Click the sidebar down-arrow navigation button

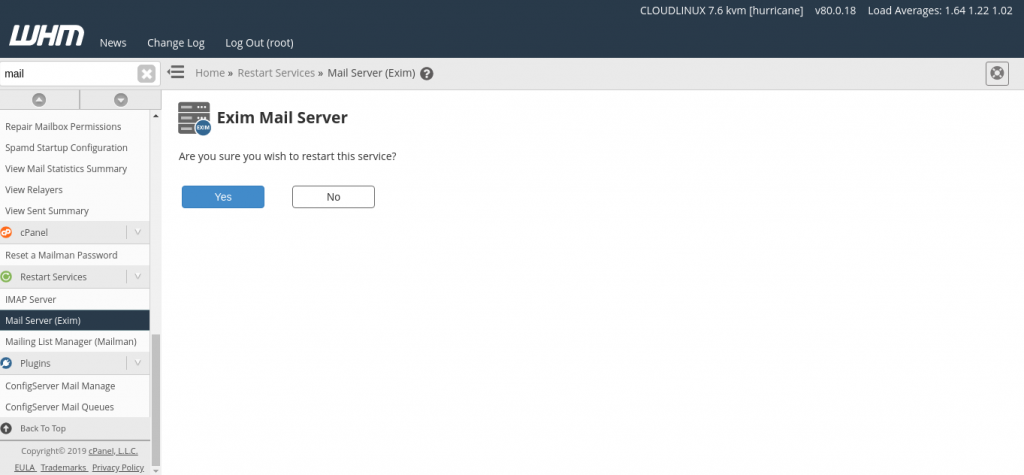pyautogui.click(x=121, y=100)
